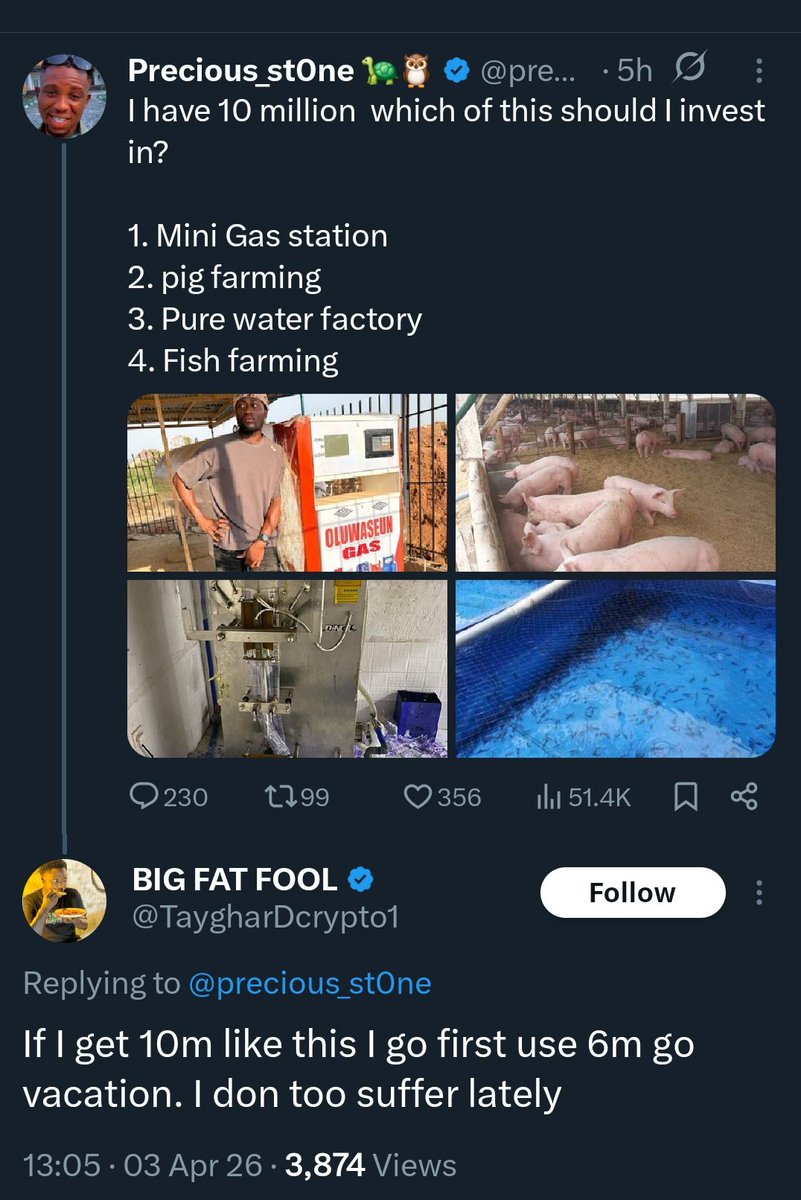Image resolution: width=801 pixels, height=1200 pixels.
Task: Open more options for Precious_st0ne's tweet
Action: click(759, 71)
